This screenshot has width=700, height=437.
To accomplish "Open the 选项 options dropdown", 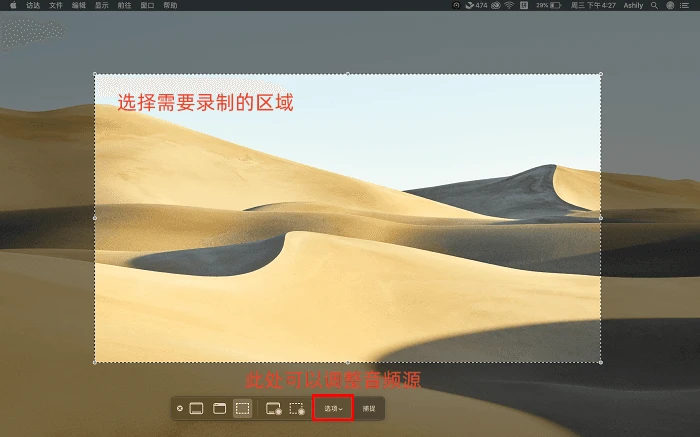I will [333, 408].
